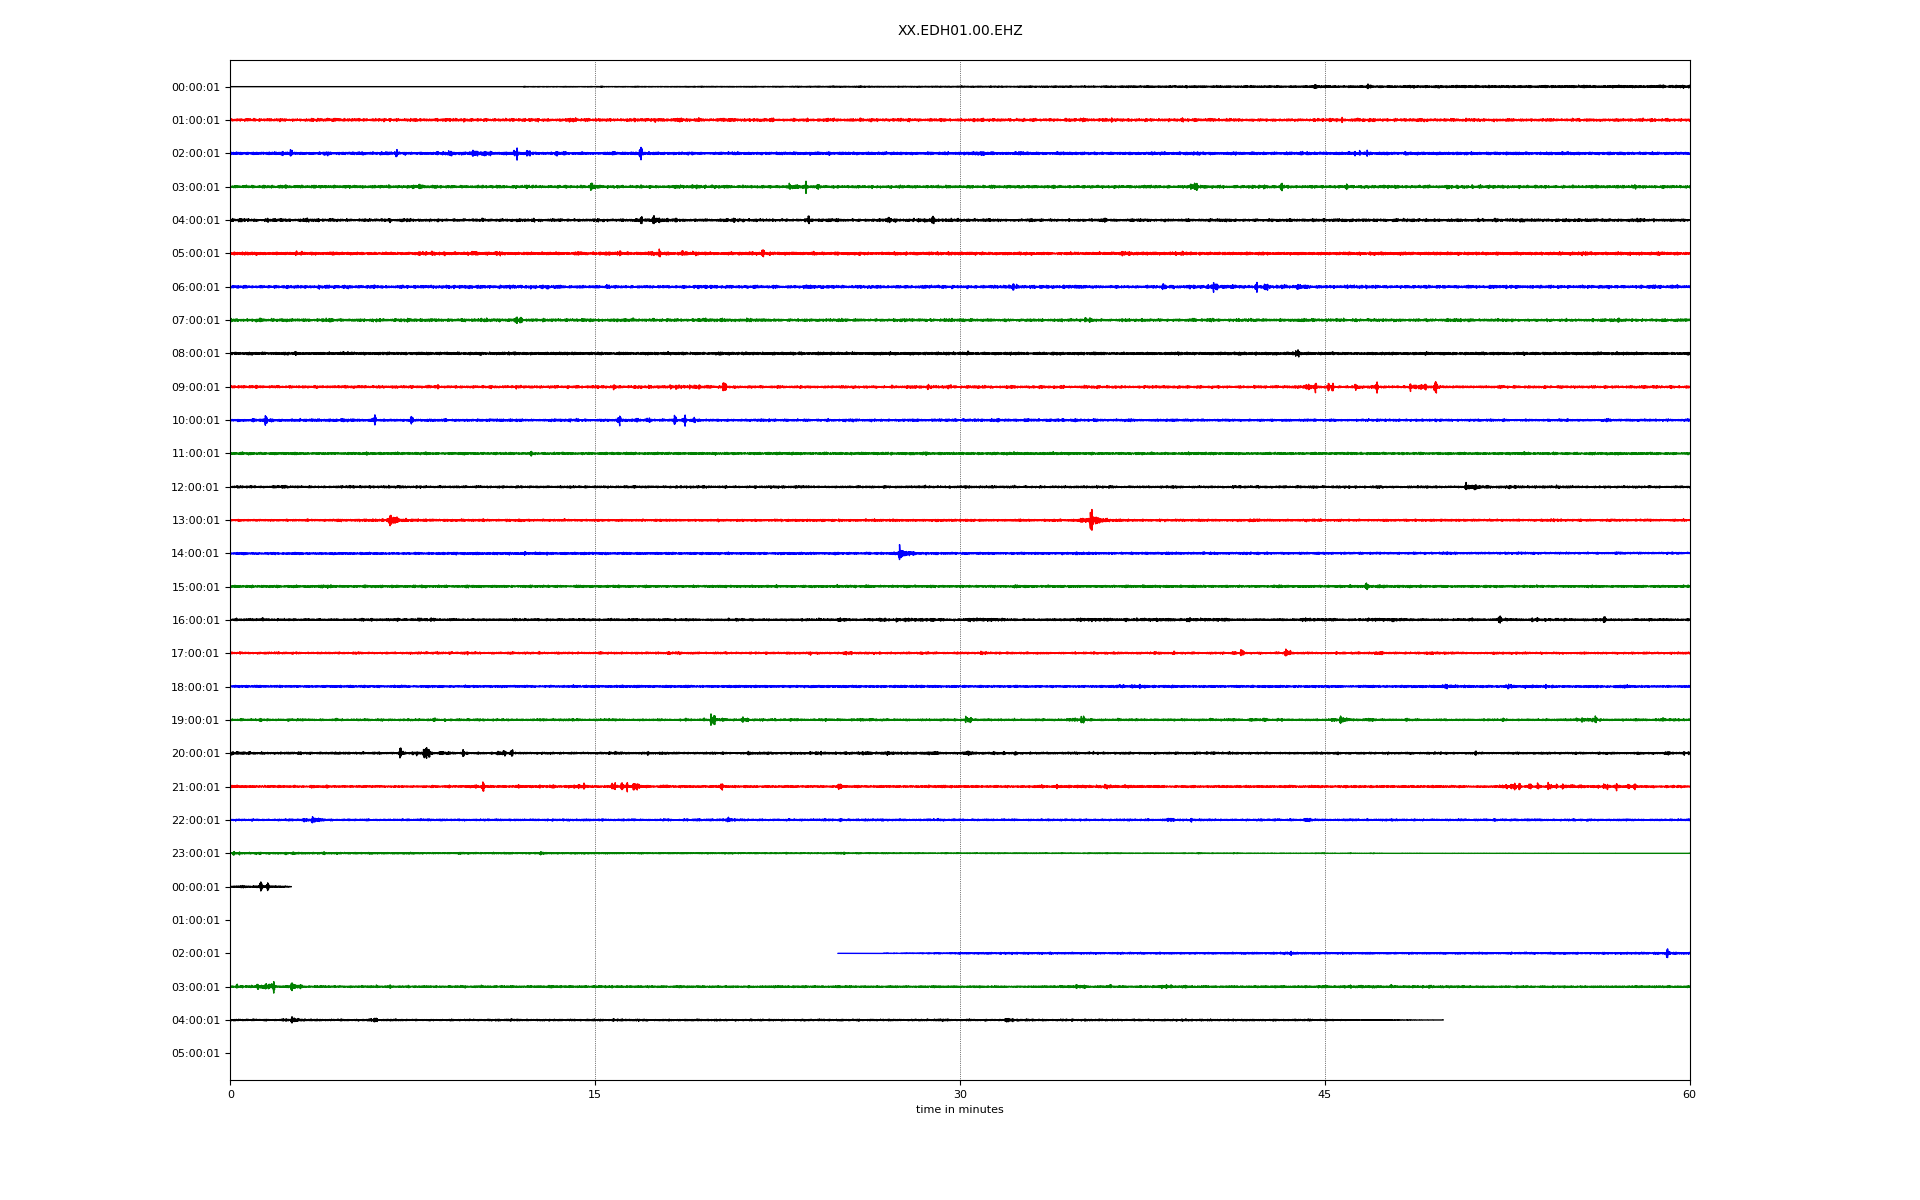The height and width of the screenshot is (1200, 1920).
Task: Select the 11:00:01 row label
Action: 195,454
